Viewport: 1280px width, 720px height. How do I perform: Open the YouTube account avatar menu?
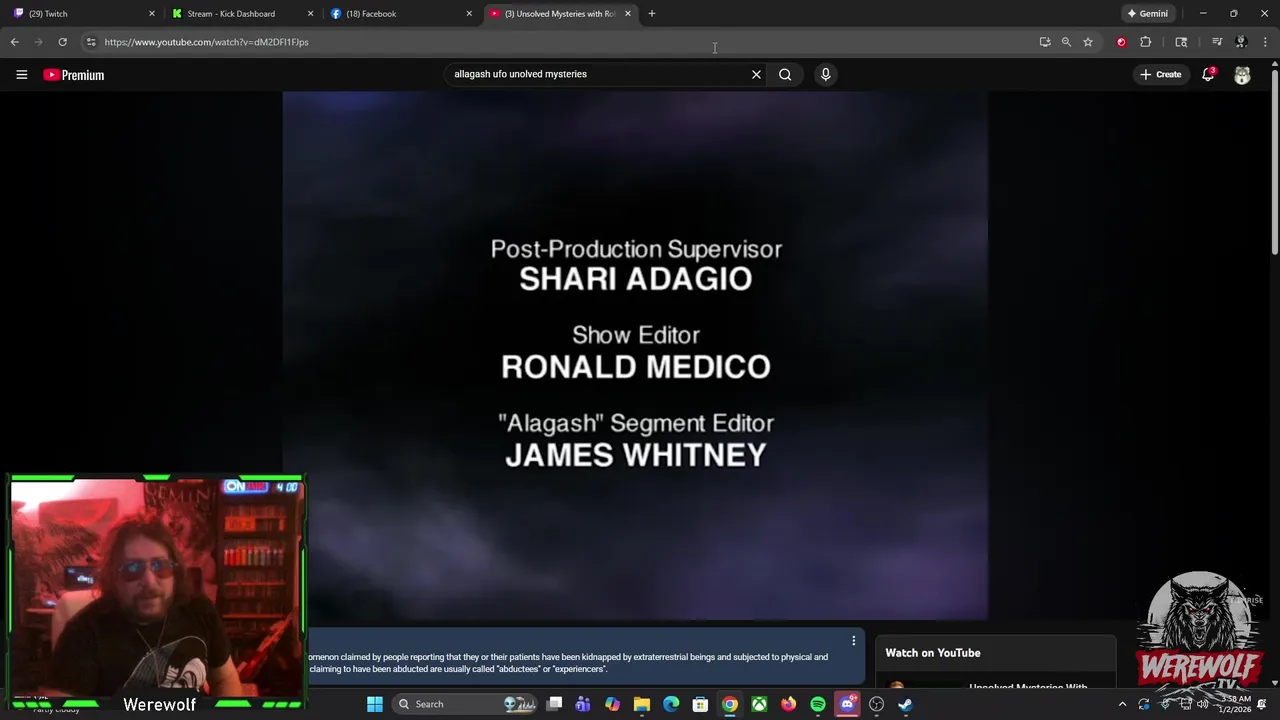(x=1242, y=75)
